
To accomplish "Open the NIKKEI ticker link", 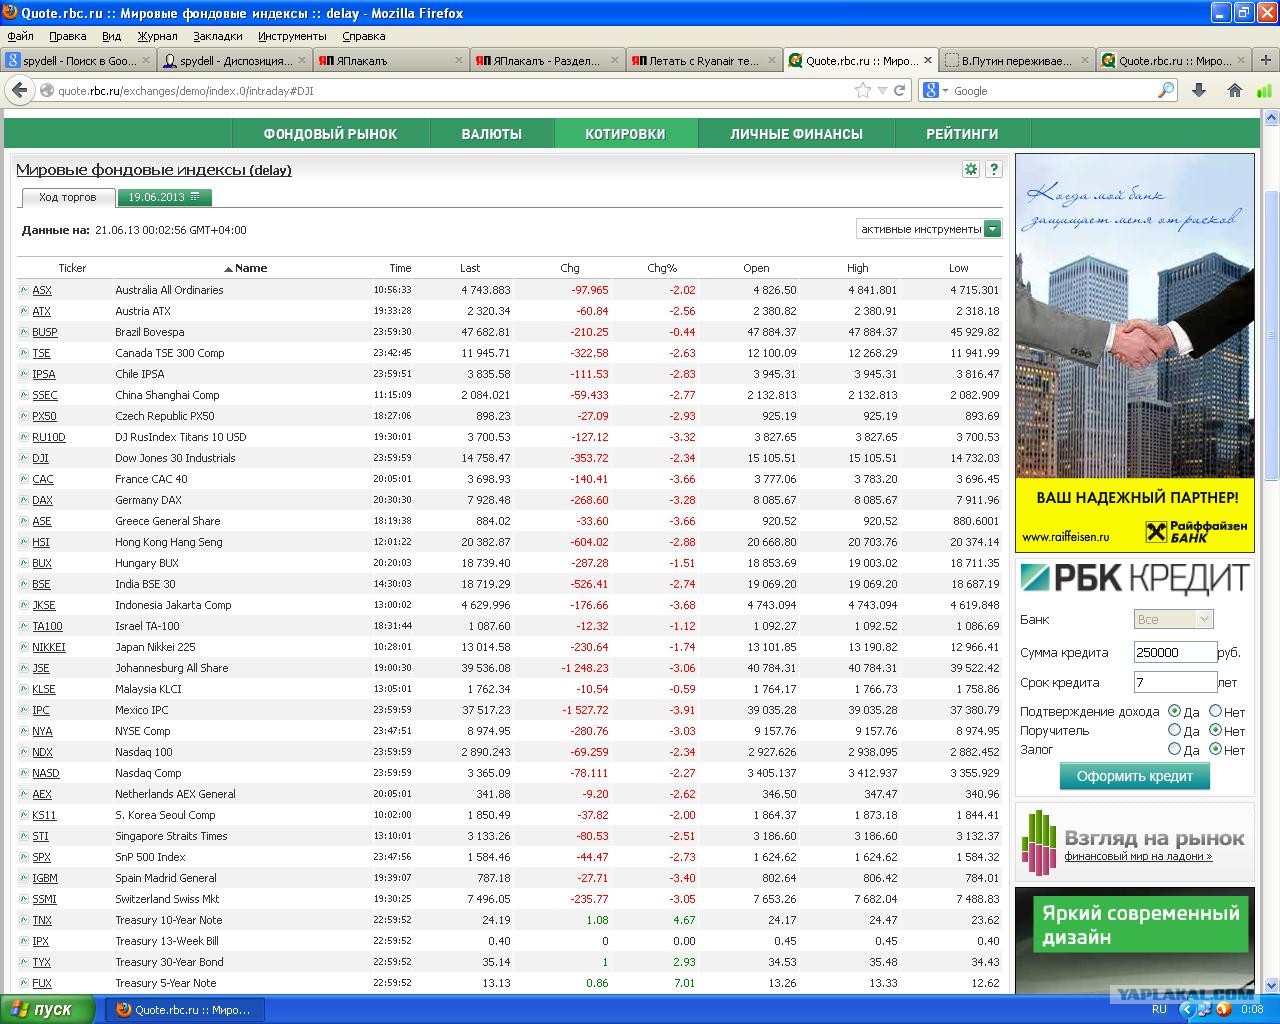I will coord(48,647).
